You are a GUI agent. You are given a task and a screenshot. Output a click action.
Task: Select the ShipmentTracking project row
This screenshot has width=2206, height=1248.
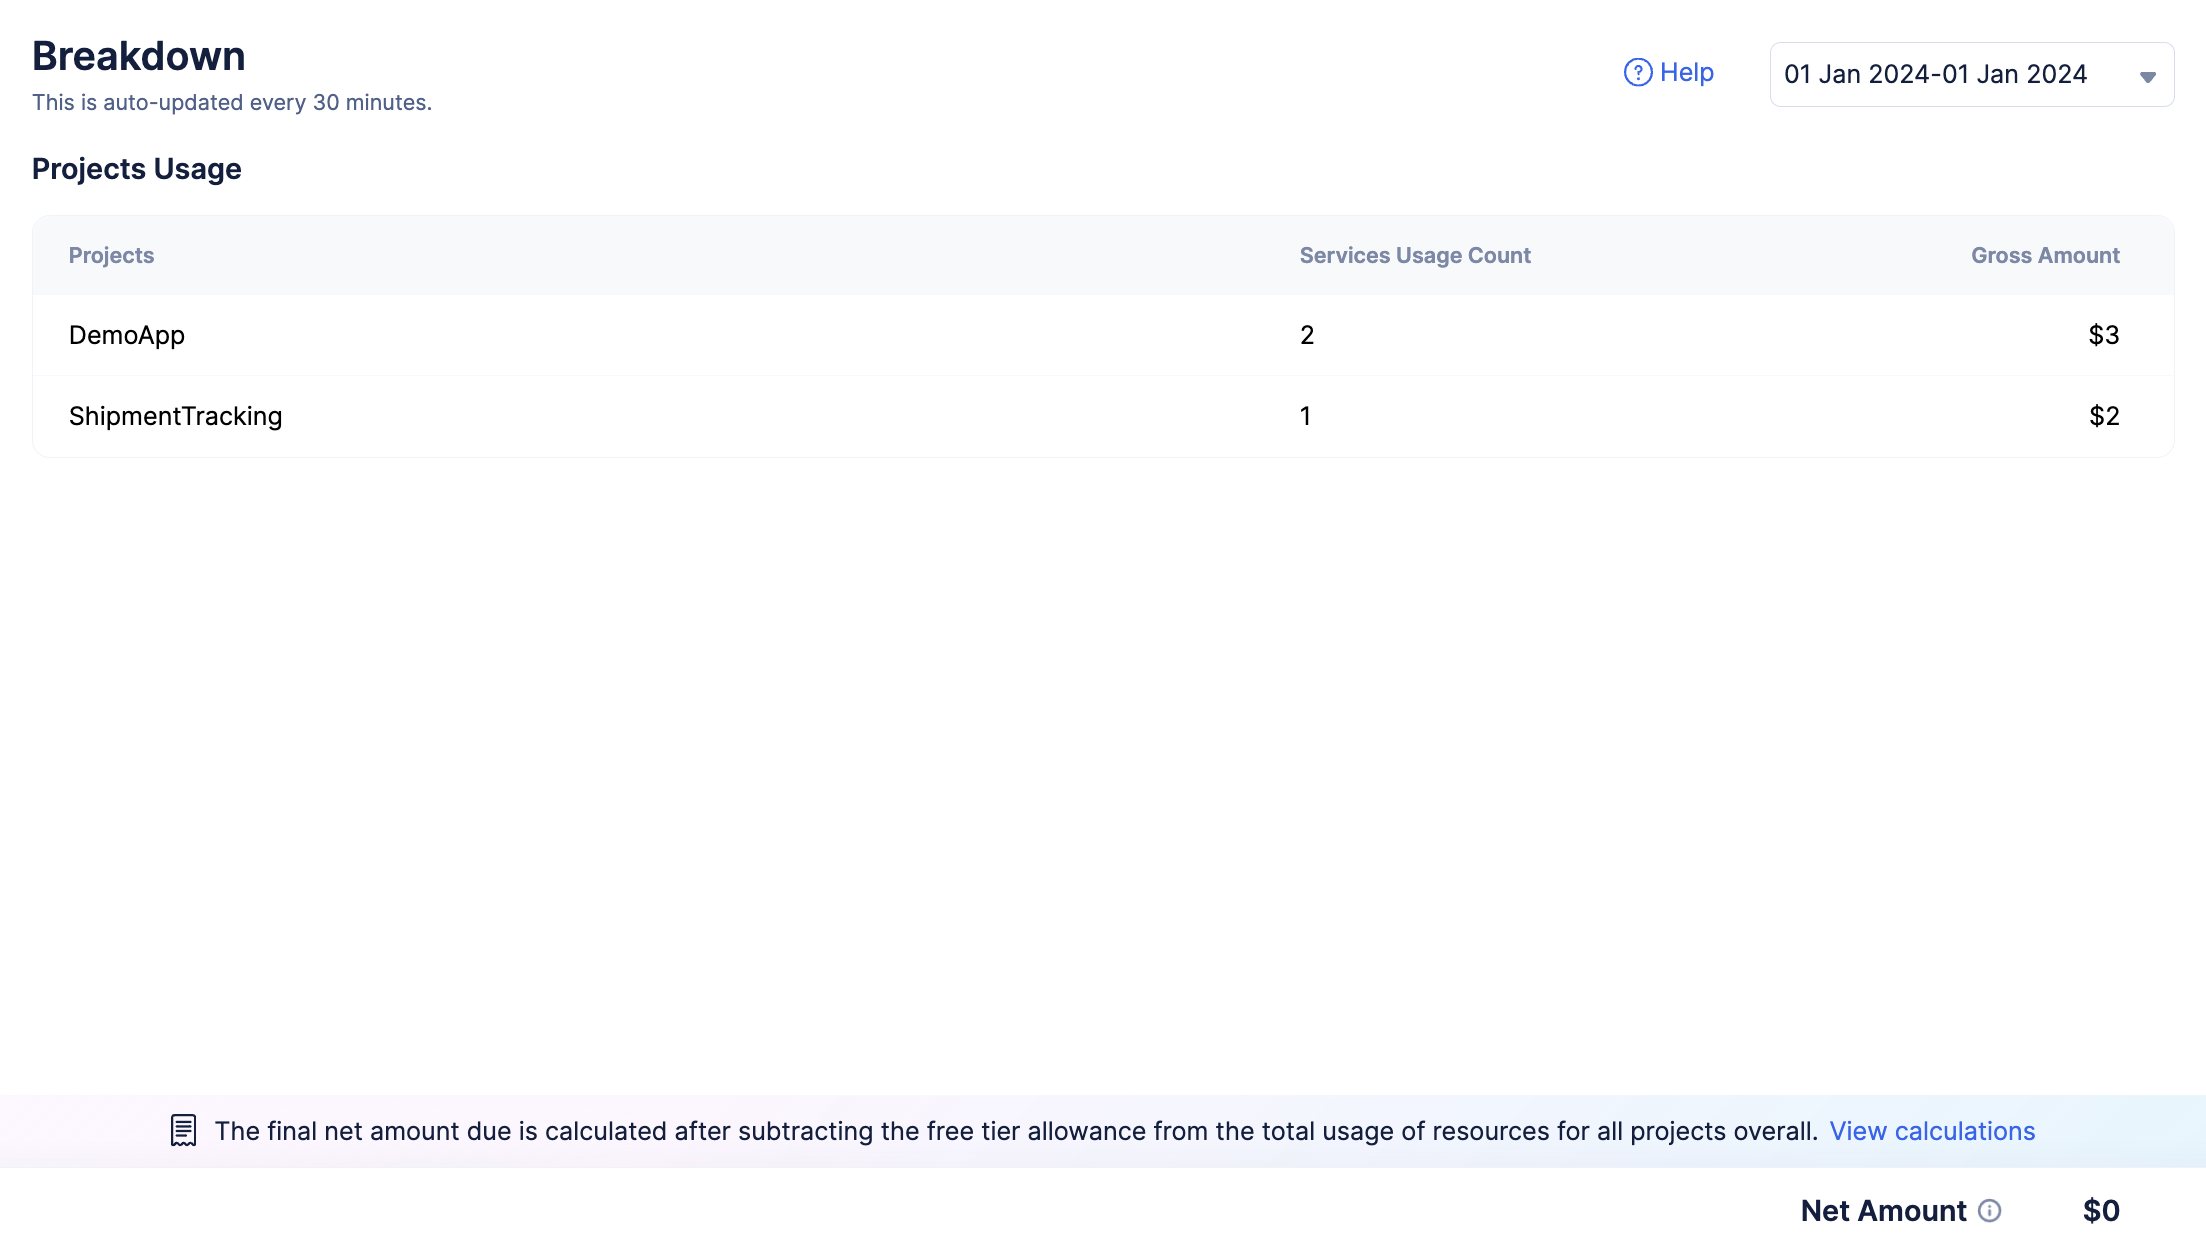coord(1103,416)
